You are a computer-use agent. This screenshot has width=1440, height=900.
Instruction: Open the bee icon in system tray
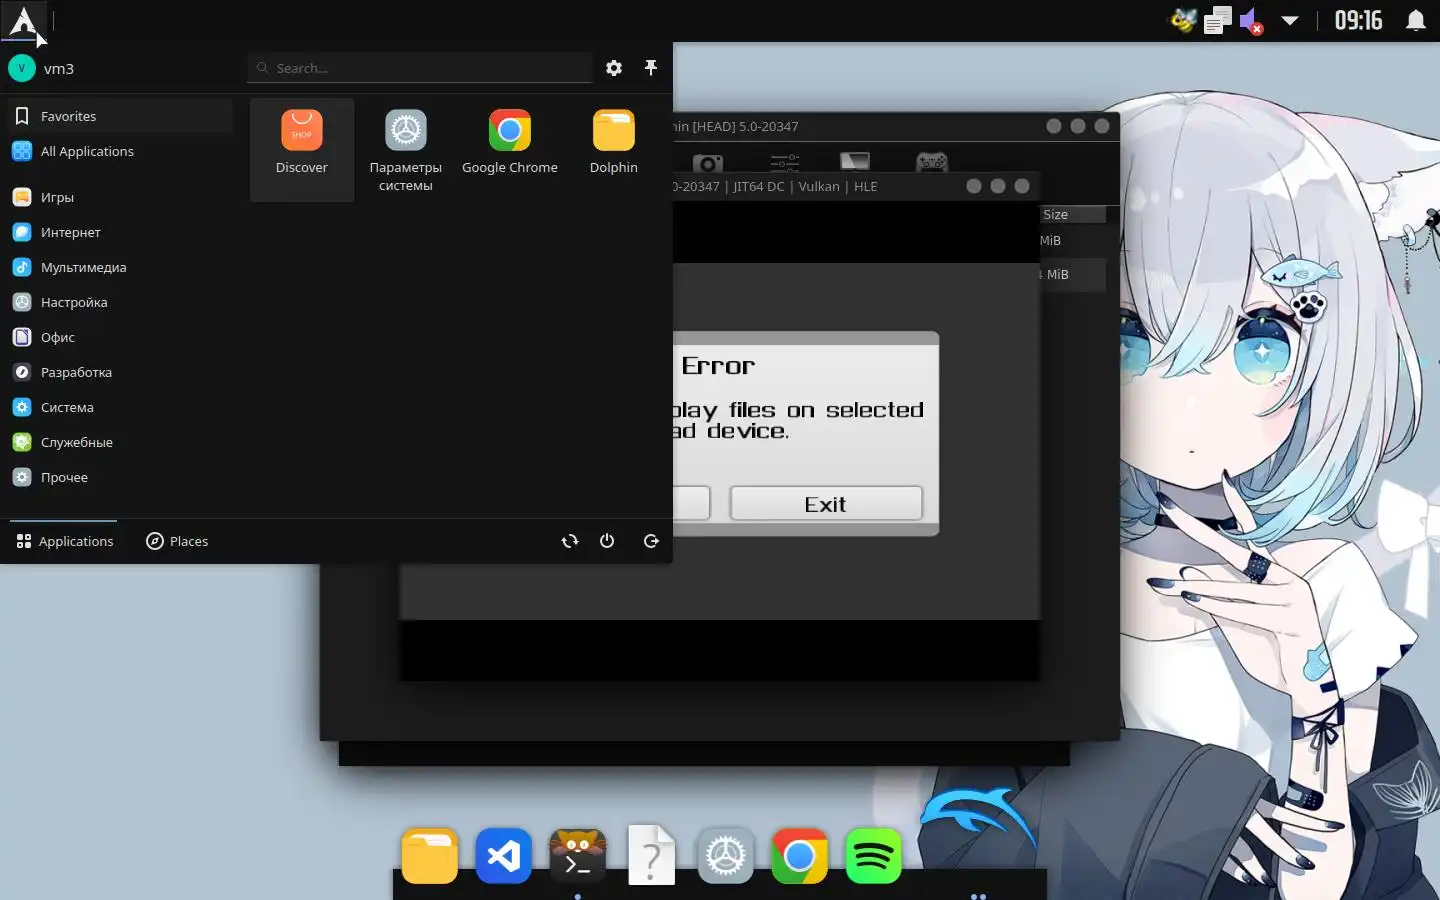click(1184, 20)
